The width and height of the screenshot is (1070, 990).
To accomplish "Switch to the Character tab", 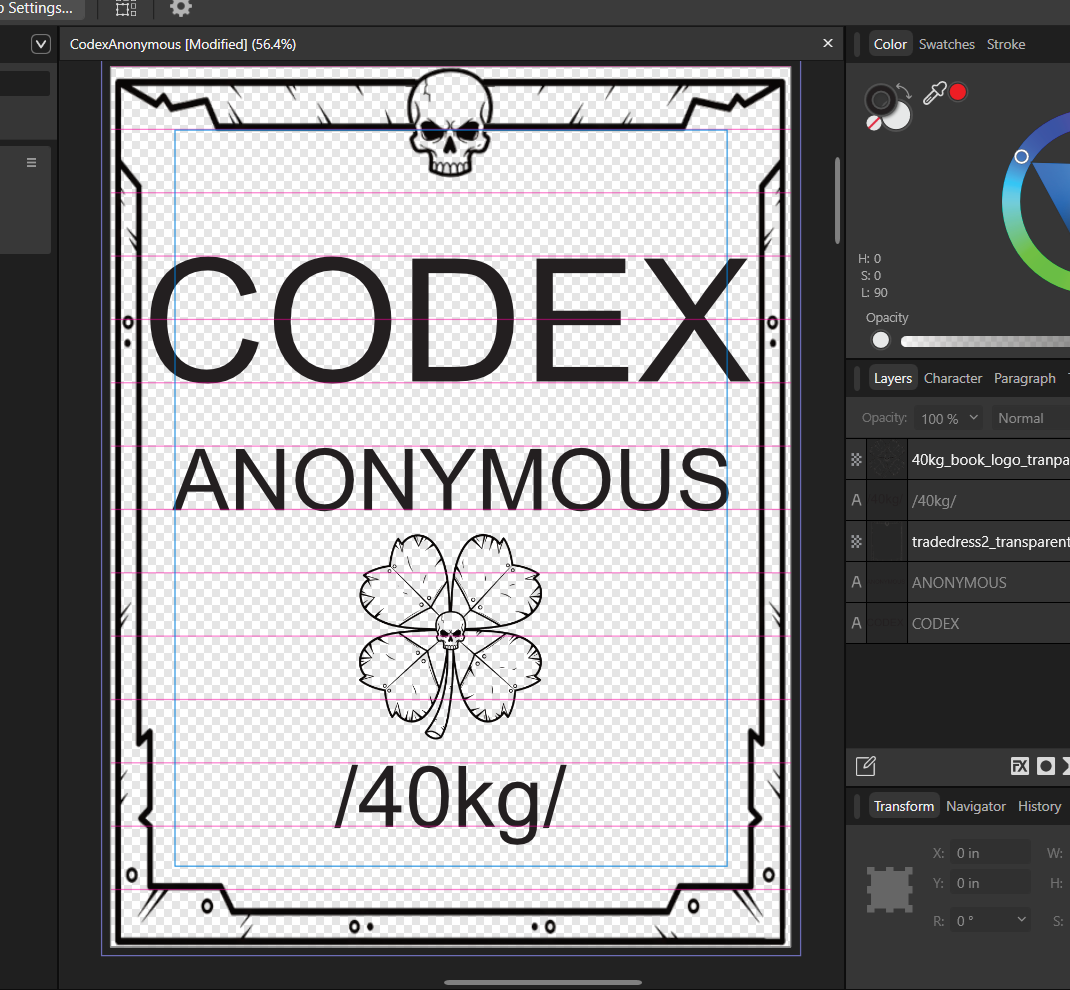I will (x=953, y=378).
